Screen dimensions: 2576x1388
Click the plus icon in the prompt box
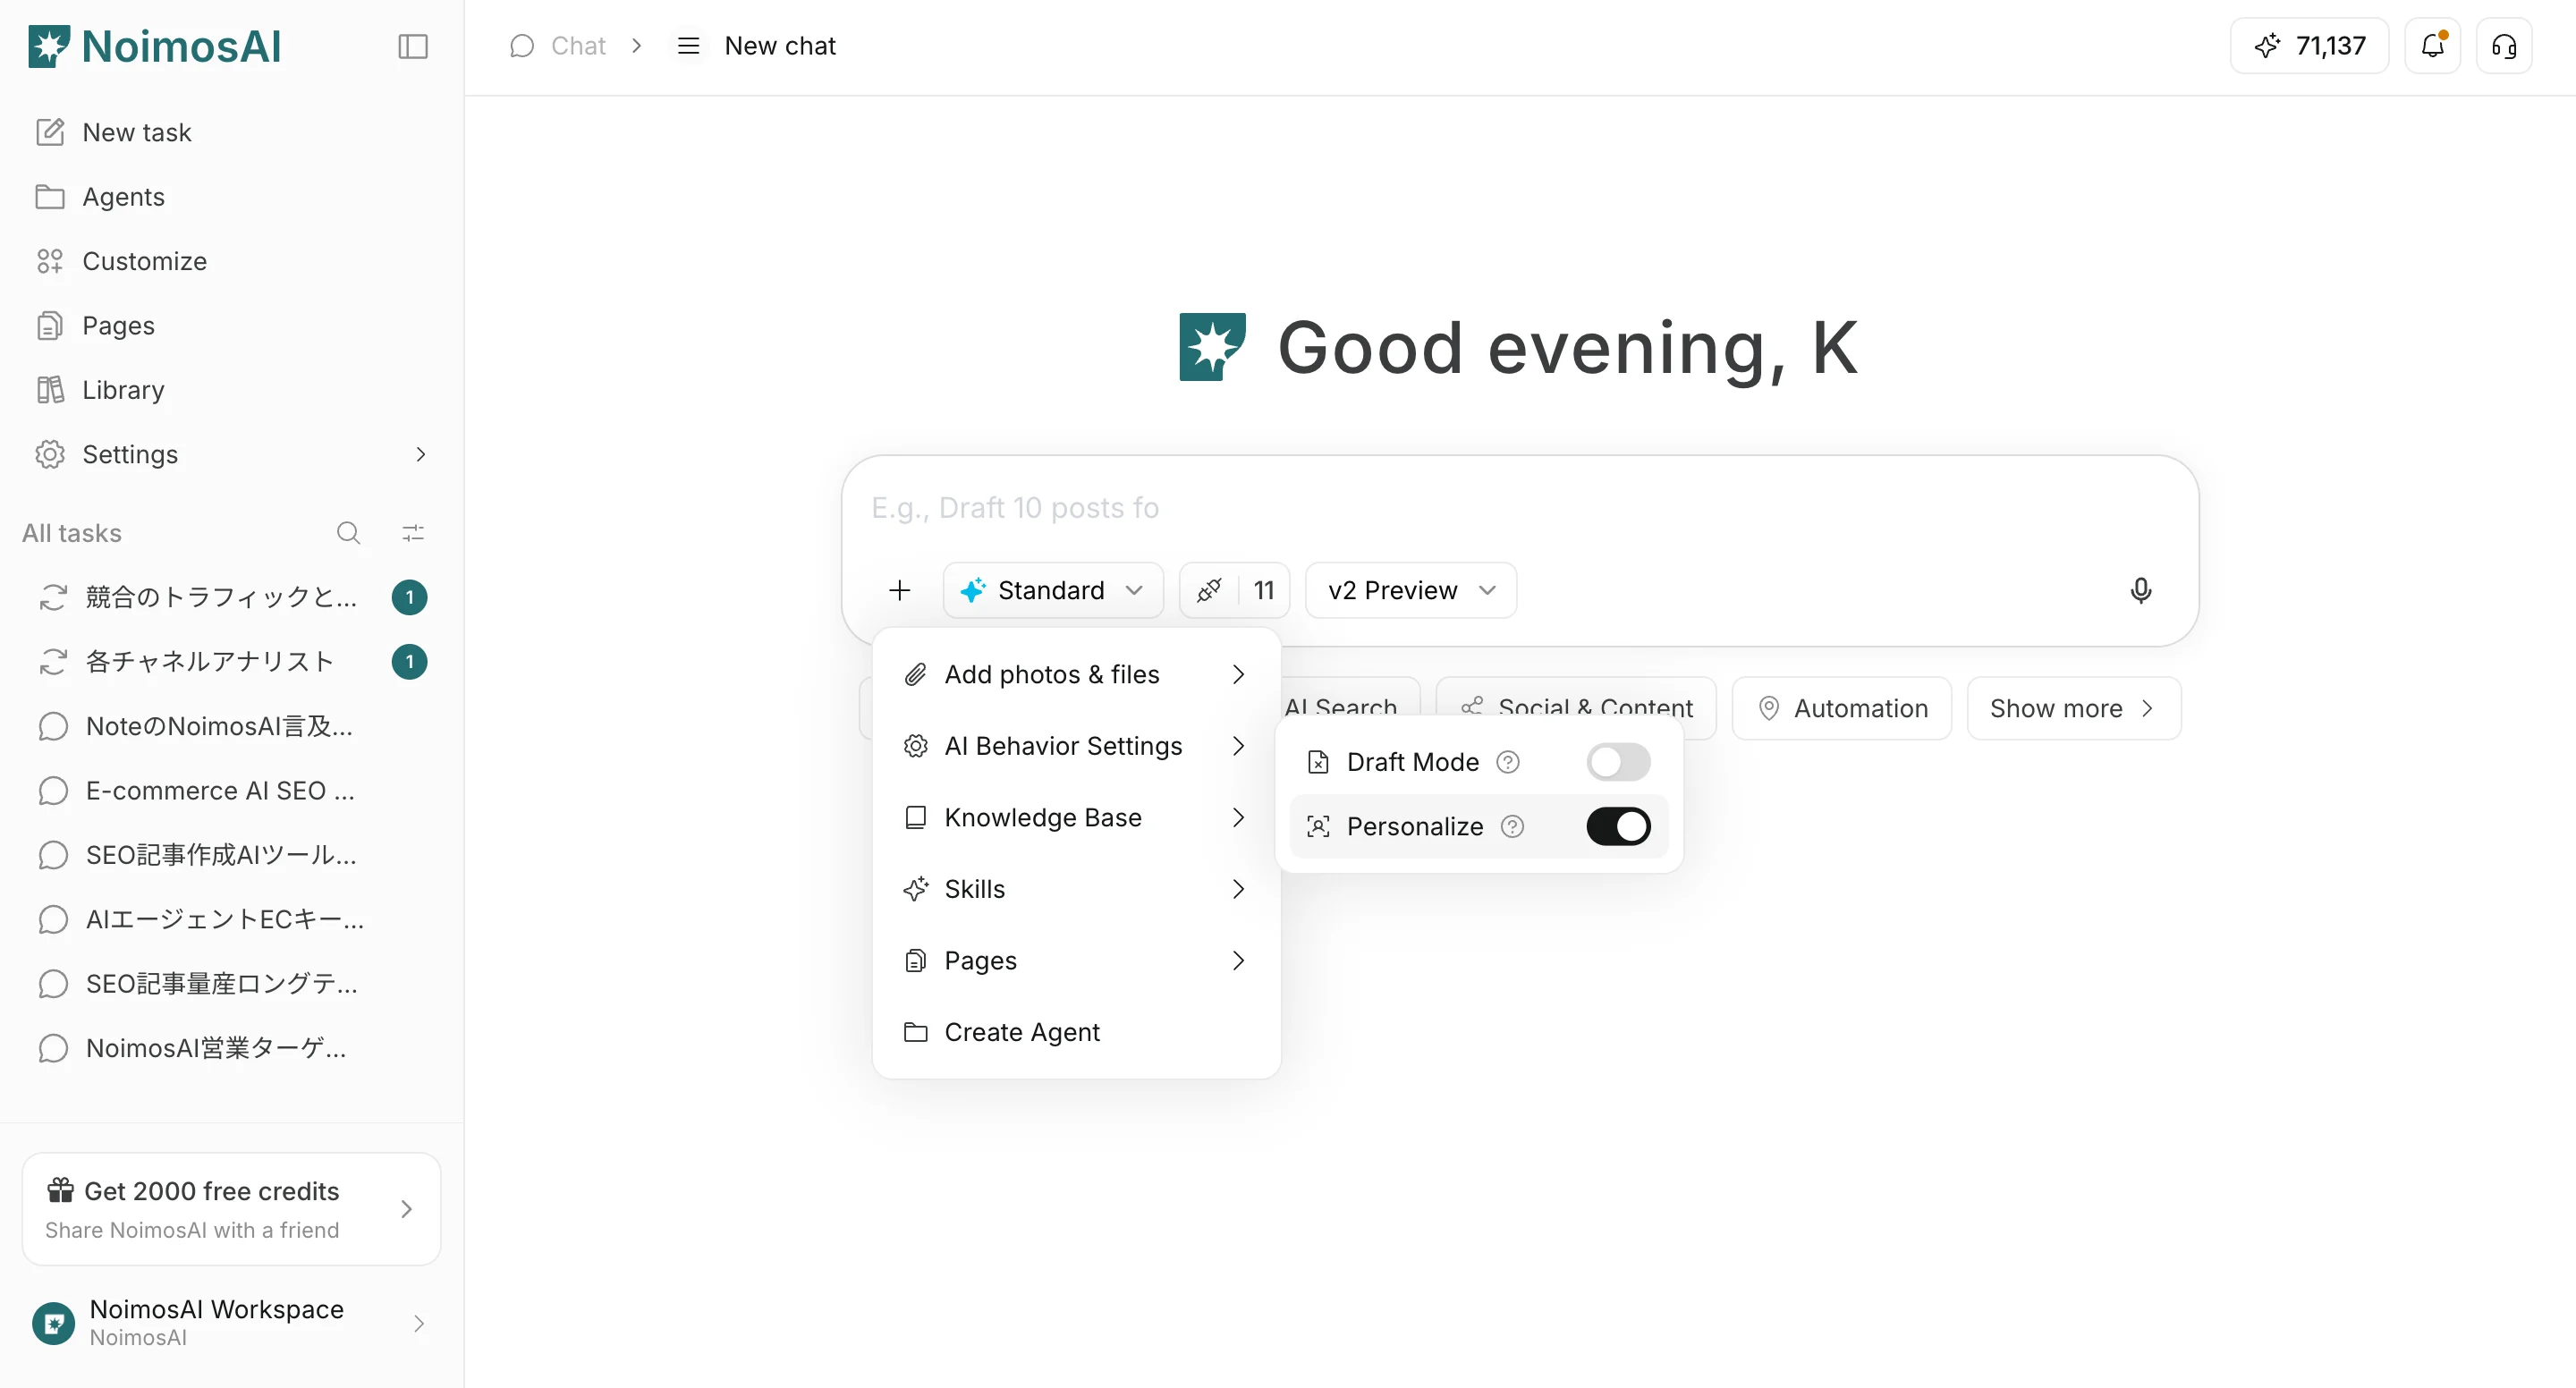click(899, 590)
